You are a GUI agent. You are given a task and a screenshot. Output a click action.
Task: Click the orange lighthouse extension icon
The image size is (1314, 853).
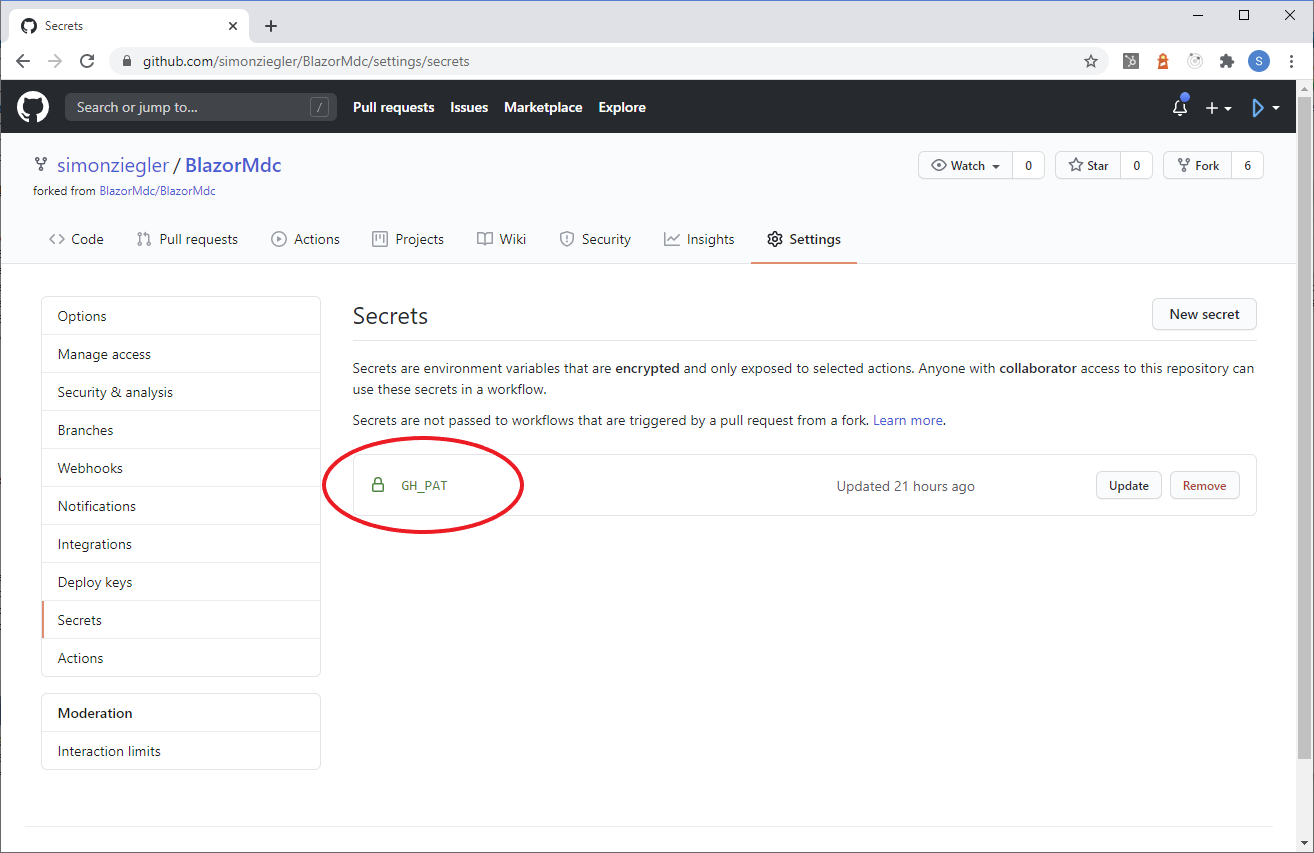click(x=1163, y=61)
